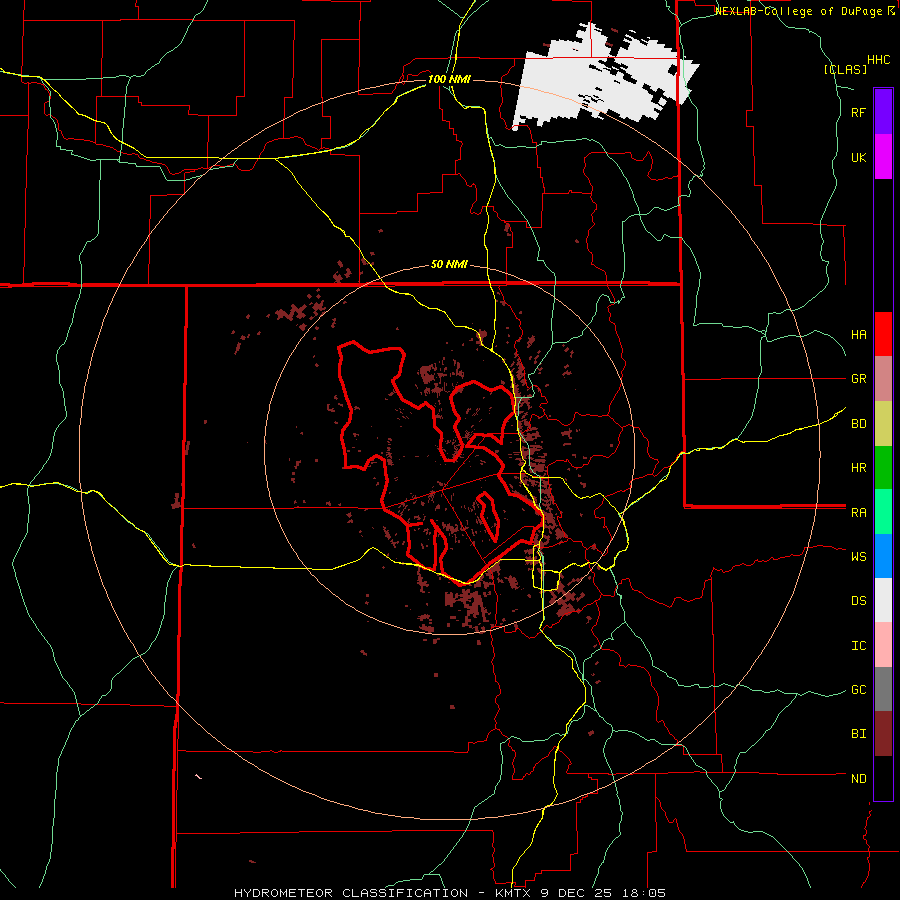Click the HA legend label
Image resolution: width=900 pixels, height=900 pixels.
858,334
